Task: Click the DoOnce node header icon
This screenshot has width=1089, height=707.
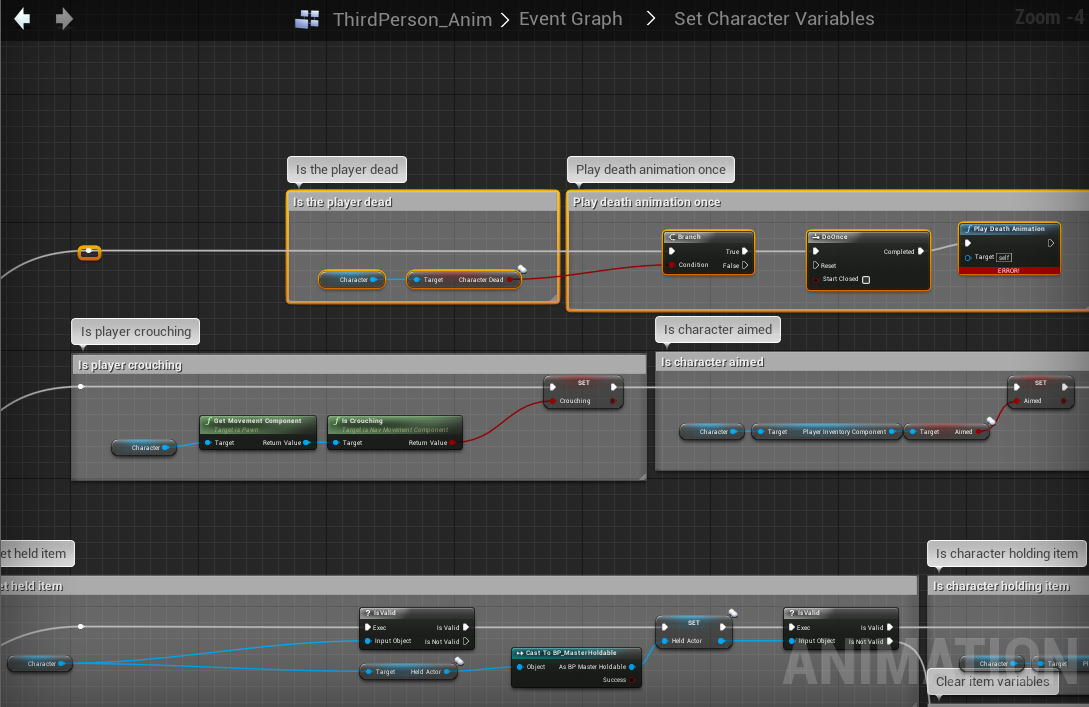Action: pos(815,237)
